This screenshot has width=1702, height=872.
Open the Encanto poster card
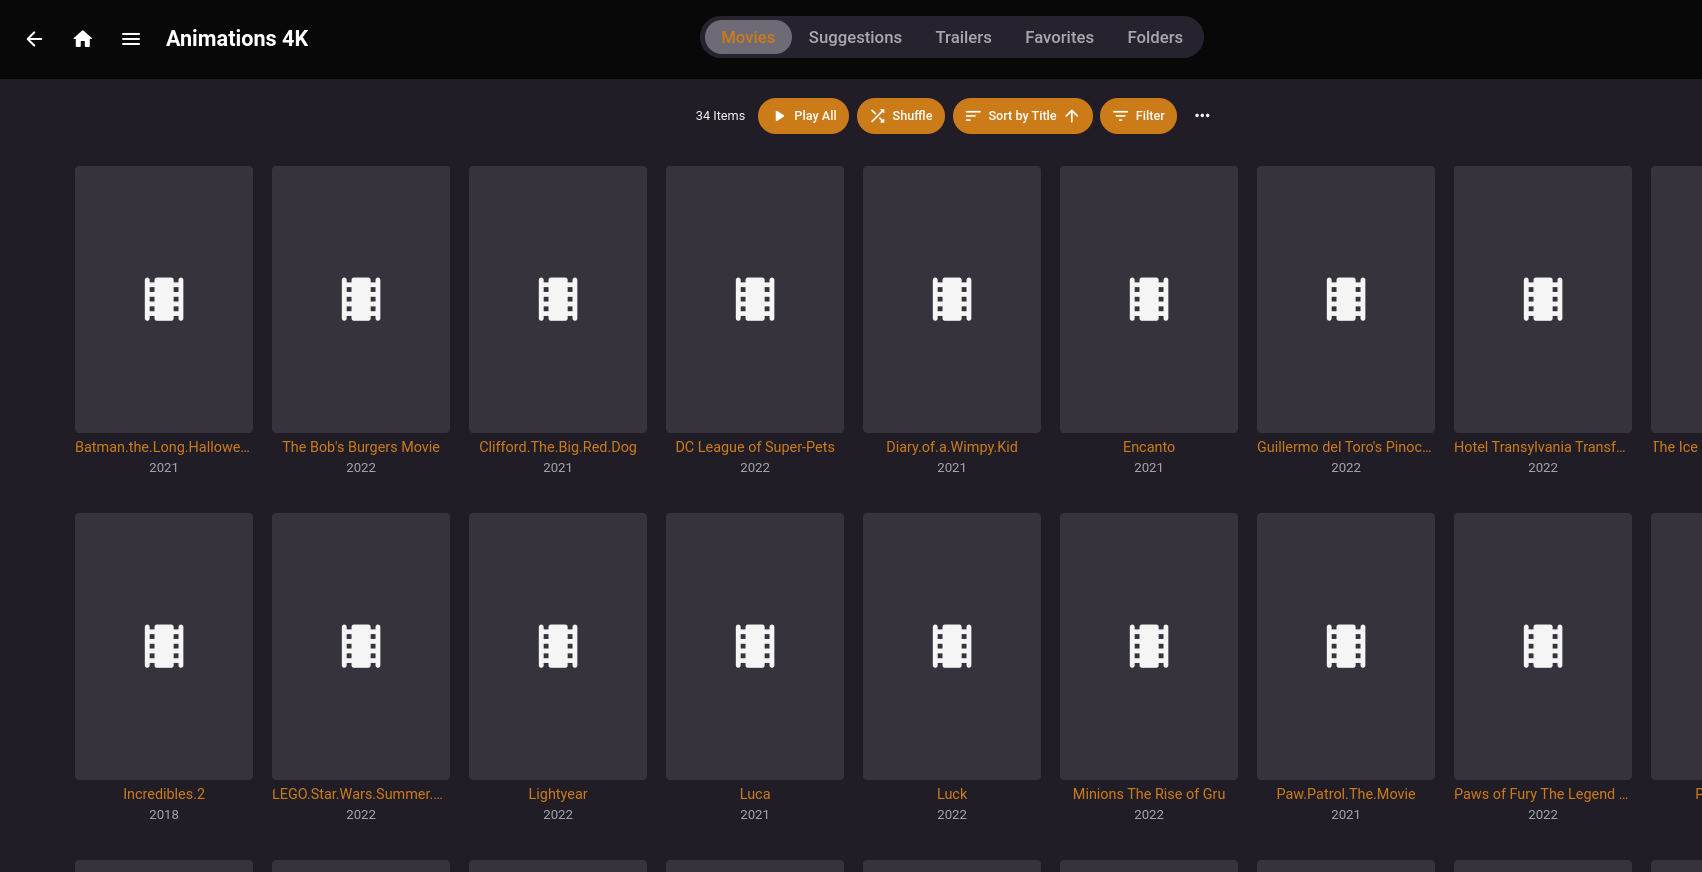[x=1149, y=299]
